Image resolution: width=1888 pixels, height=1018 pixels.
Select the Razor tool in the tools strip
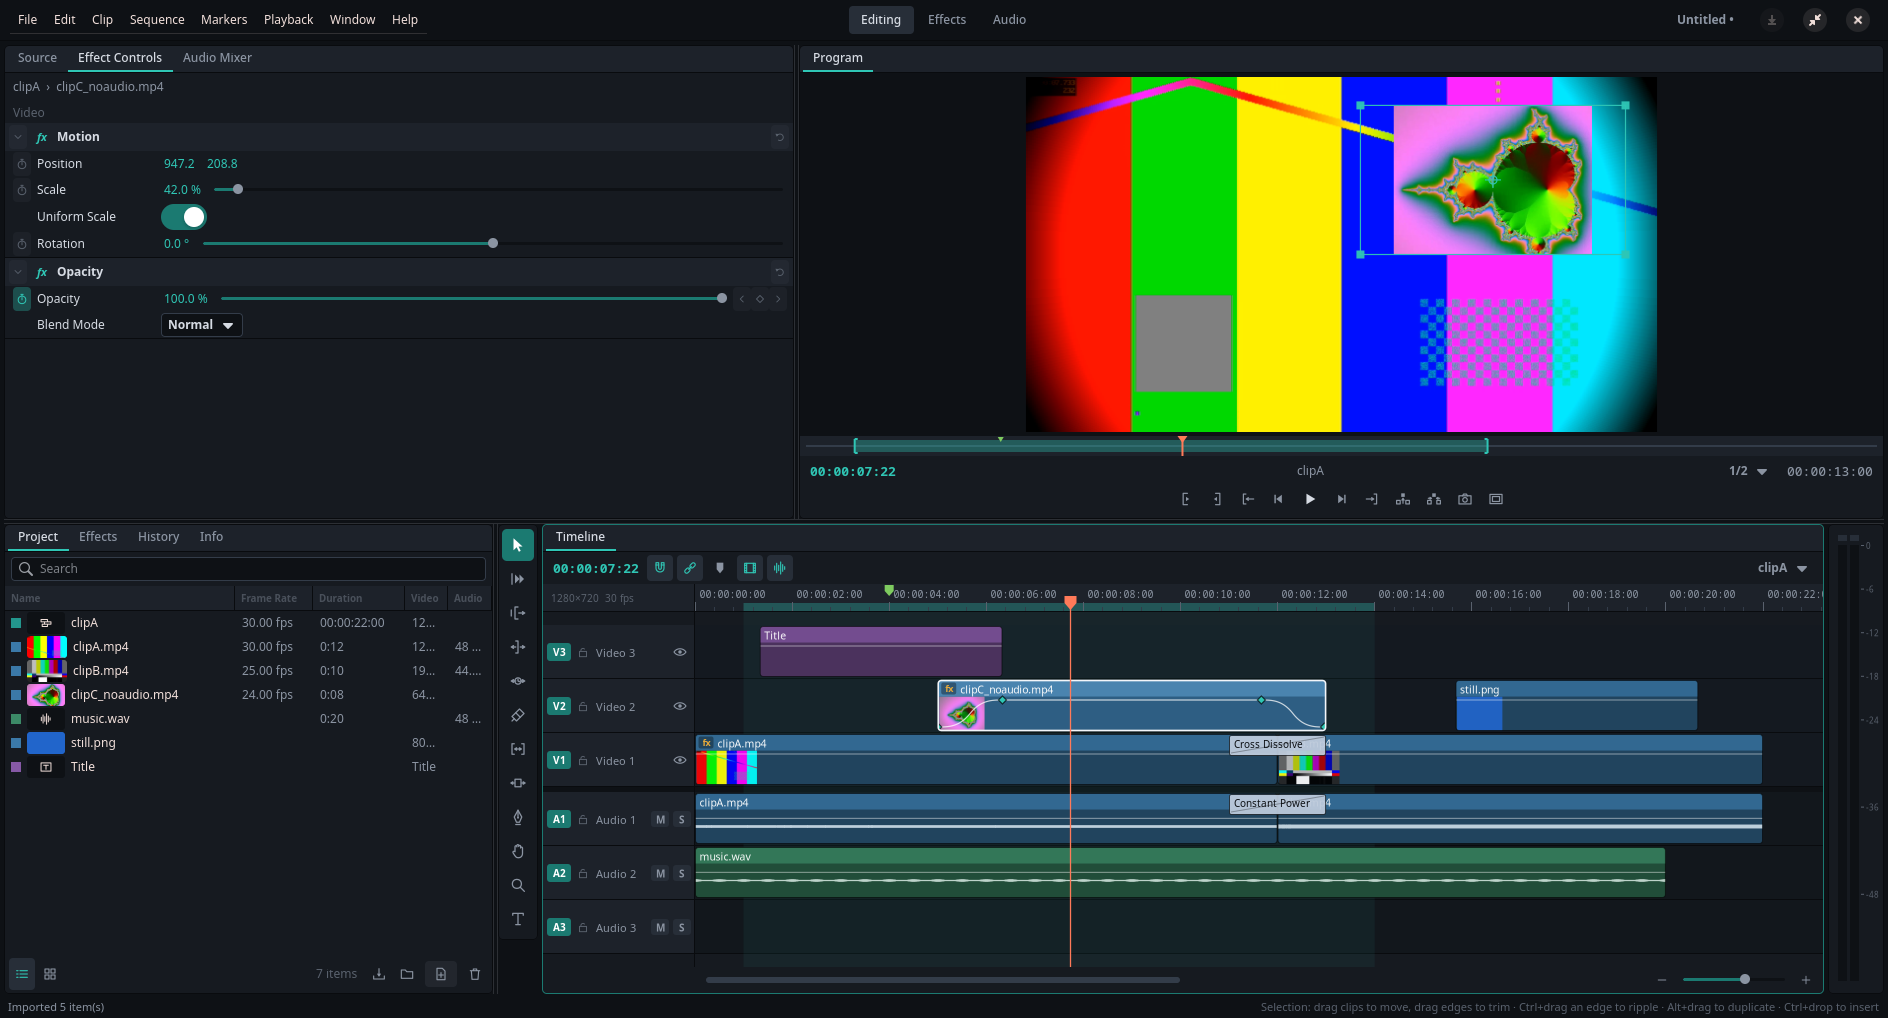(518, 715)
